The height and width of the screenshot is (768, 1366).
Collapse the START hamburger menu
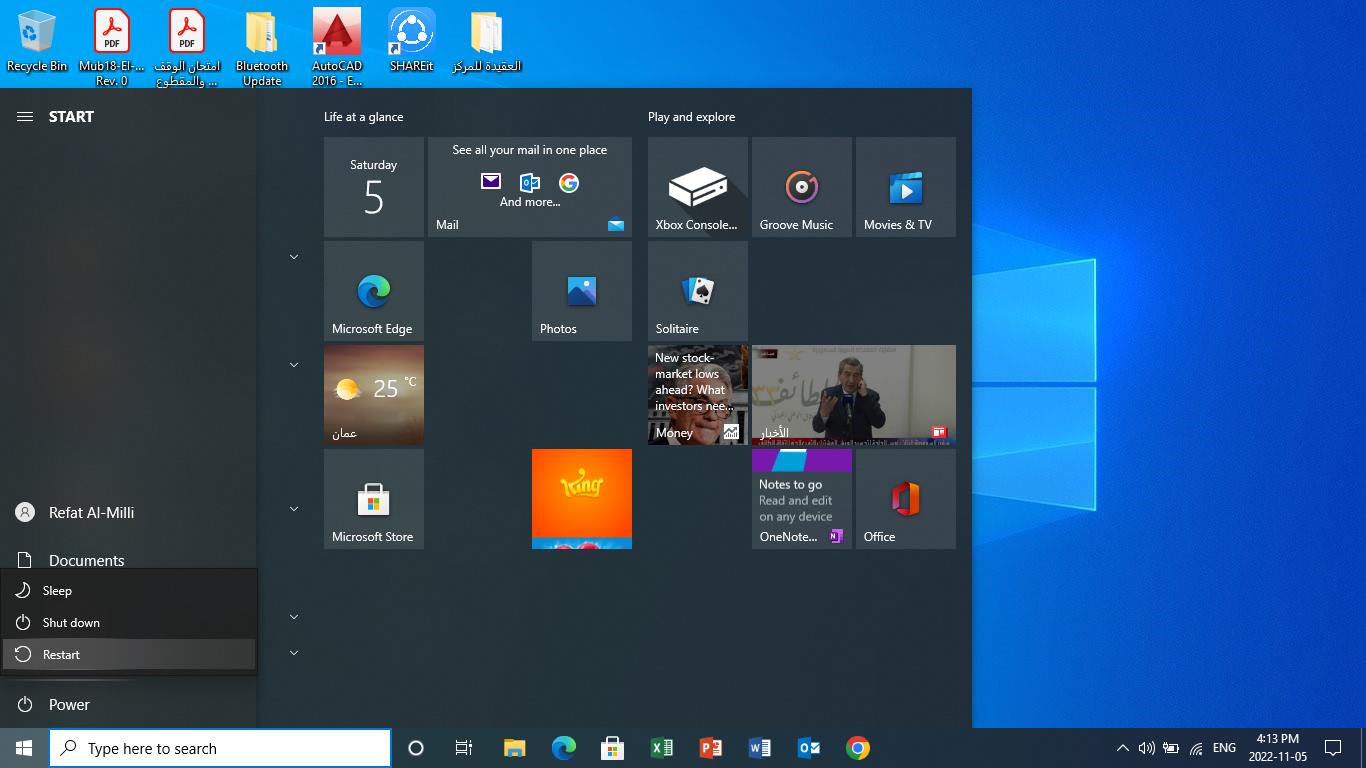click(25, 117)
